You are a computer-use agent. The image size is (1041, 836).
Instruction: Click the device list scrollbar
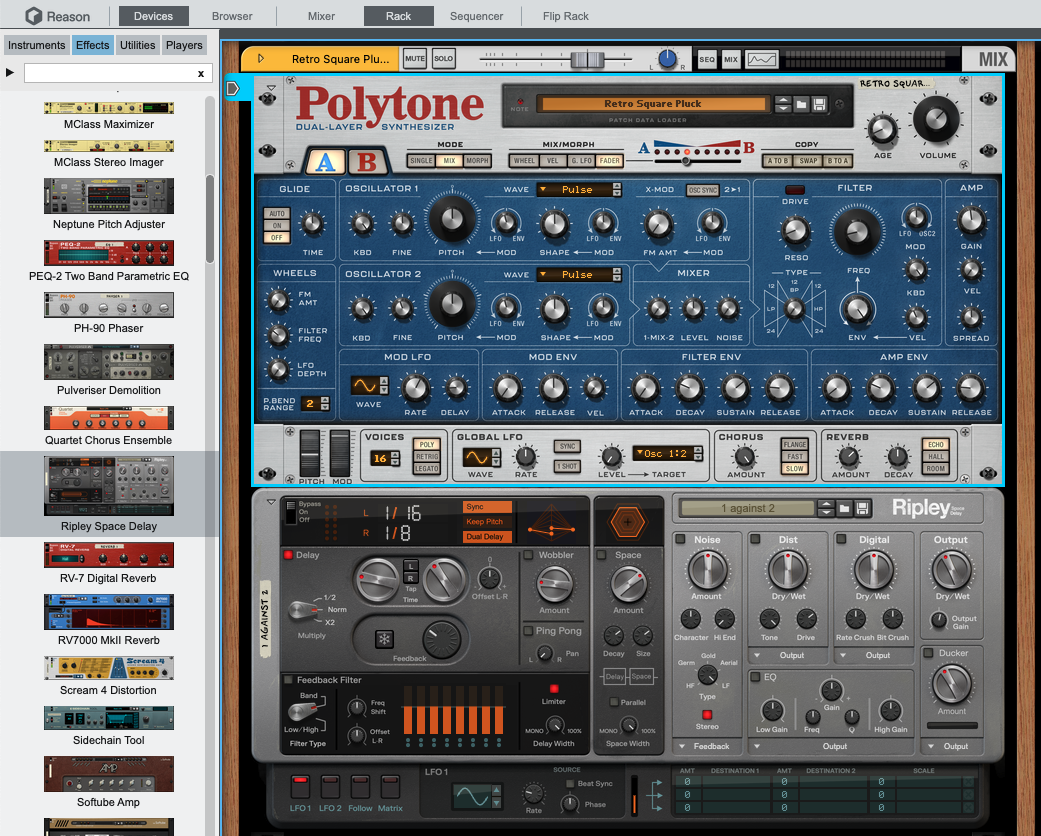210,218
